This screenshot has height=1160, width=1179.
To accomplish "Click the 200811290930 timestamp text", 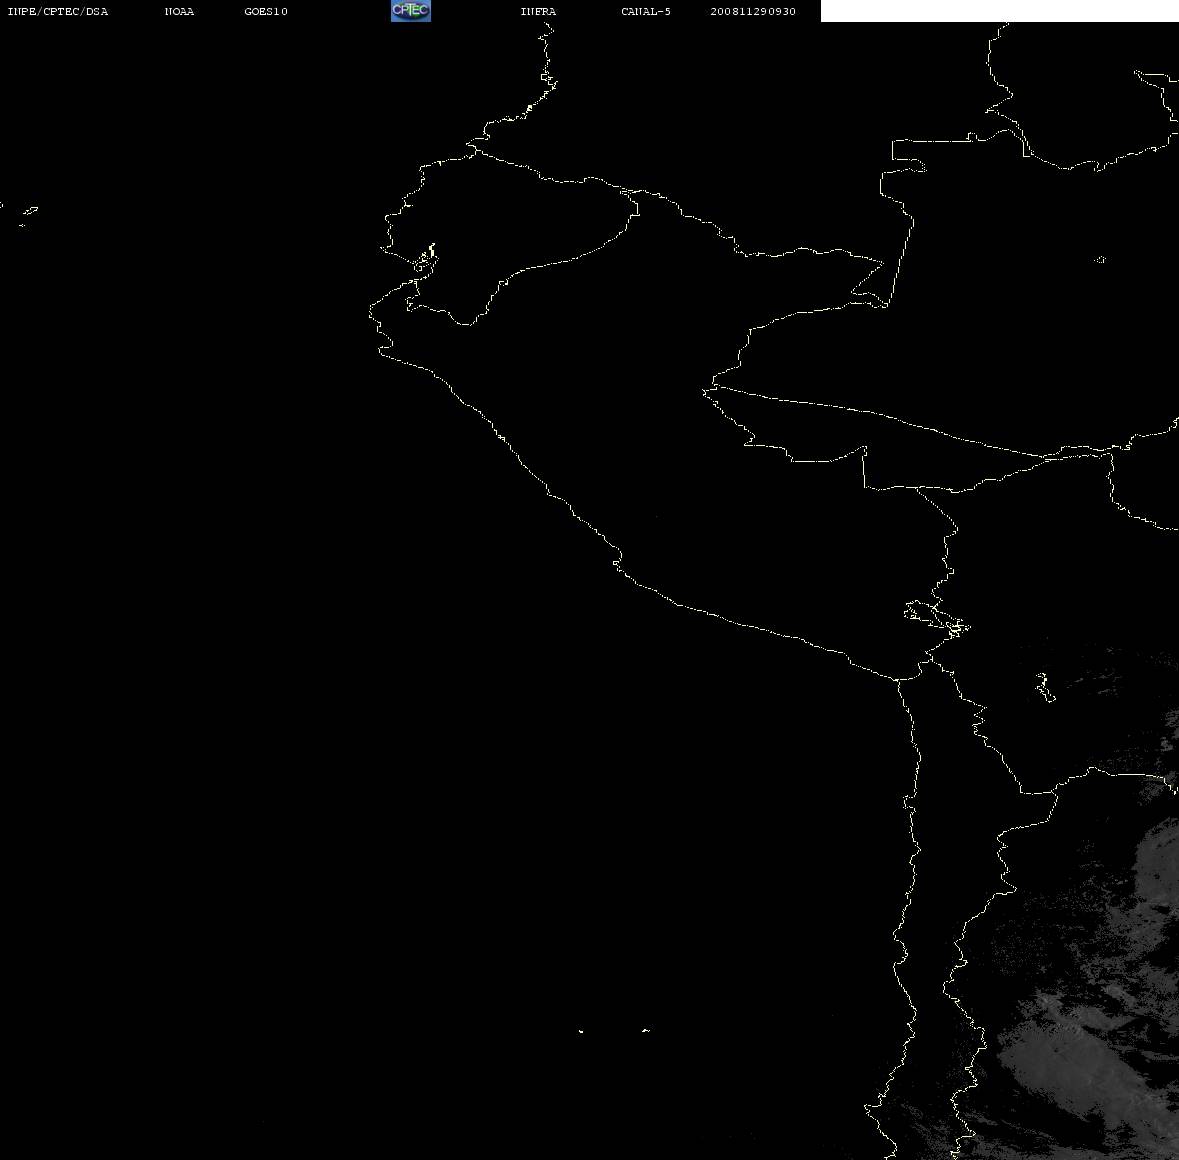I will click(x=753, y=11).
